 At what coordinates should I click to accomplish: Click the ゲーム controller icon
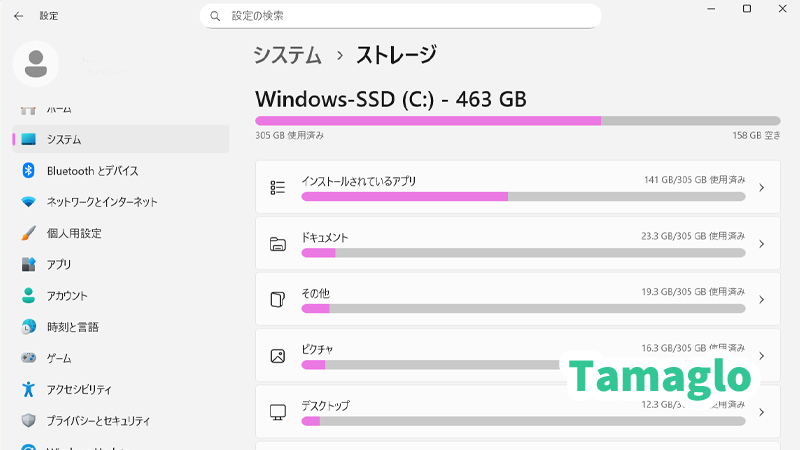[28, 358]
